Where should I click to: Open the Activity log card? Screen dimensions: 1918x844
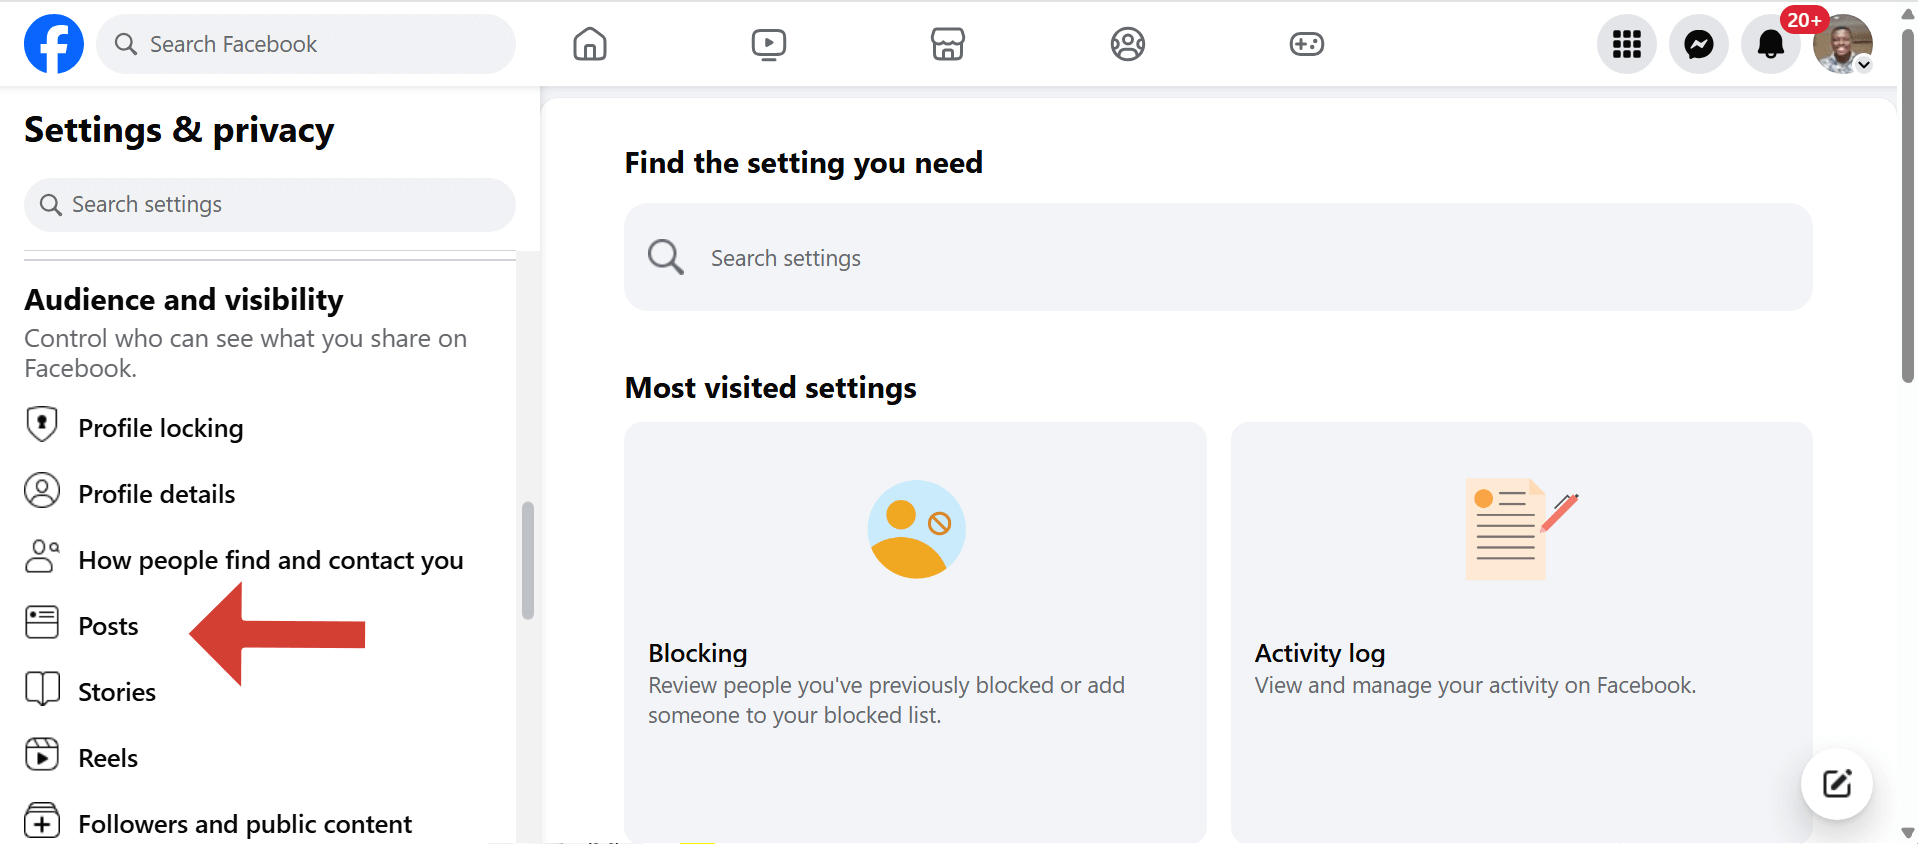coord(1521,632)
